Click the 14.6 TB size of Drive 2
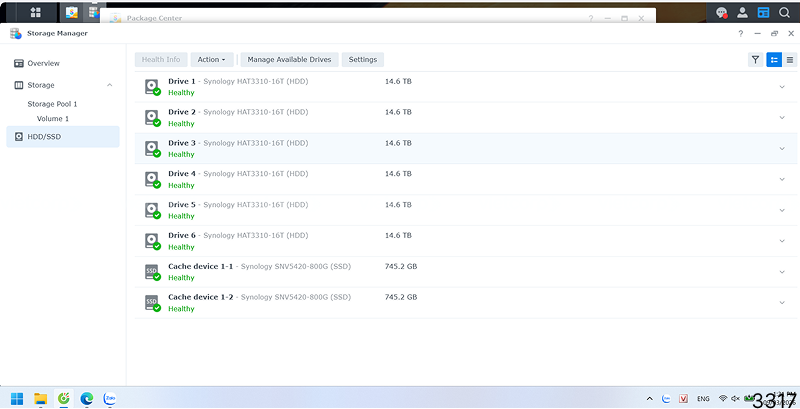This screenshot has width=800, height=409. coord(398,112)
